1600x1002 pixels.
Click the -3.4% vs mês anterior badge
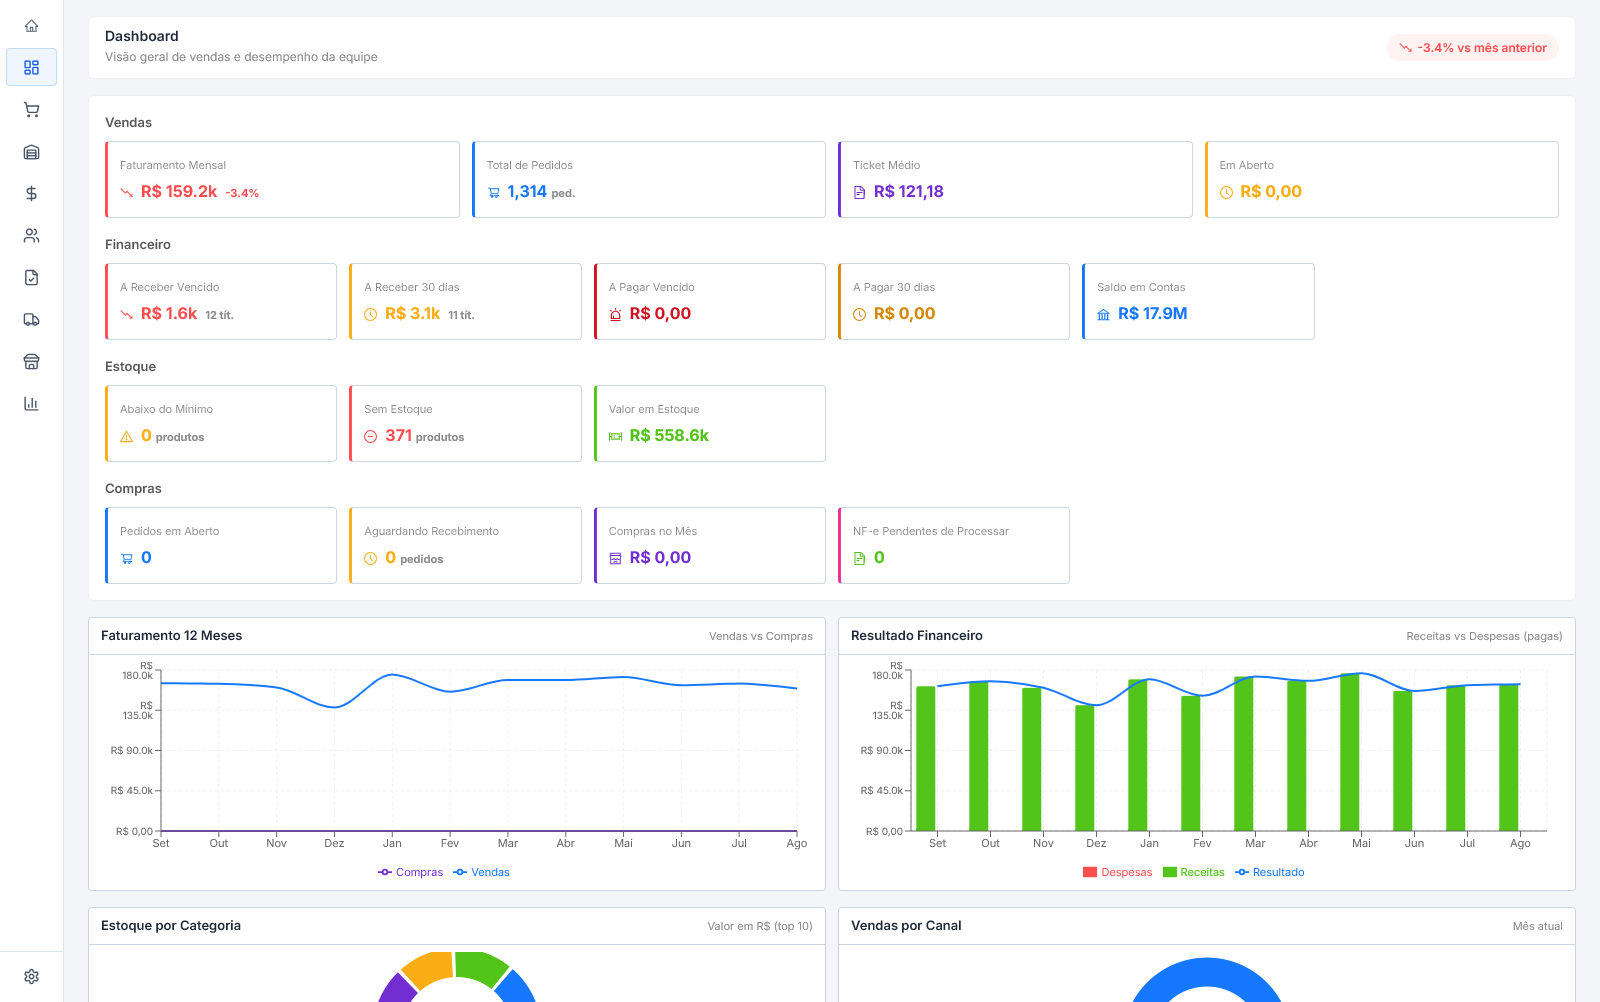coord(1472,48)
